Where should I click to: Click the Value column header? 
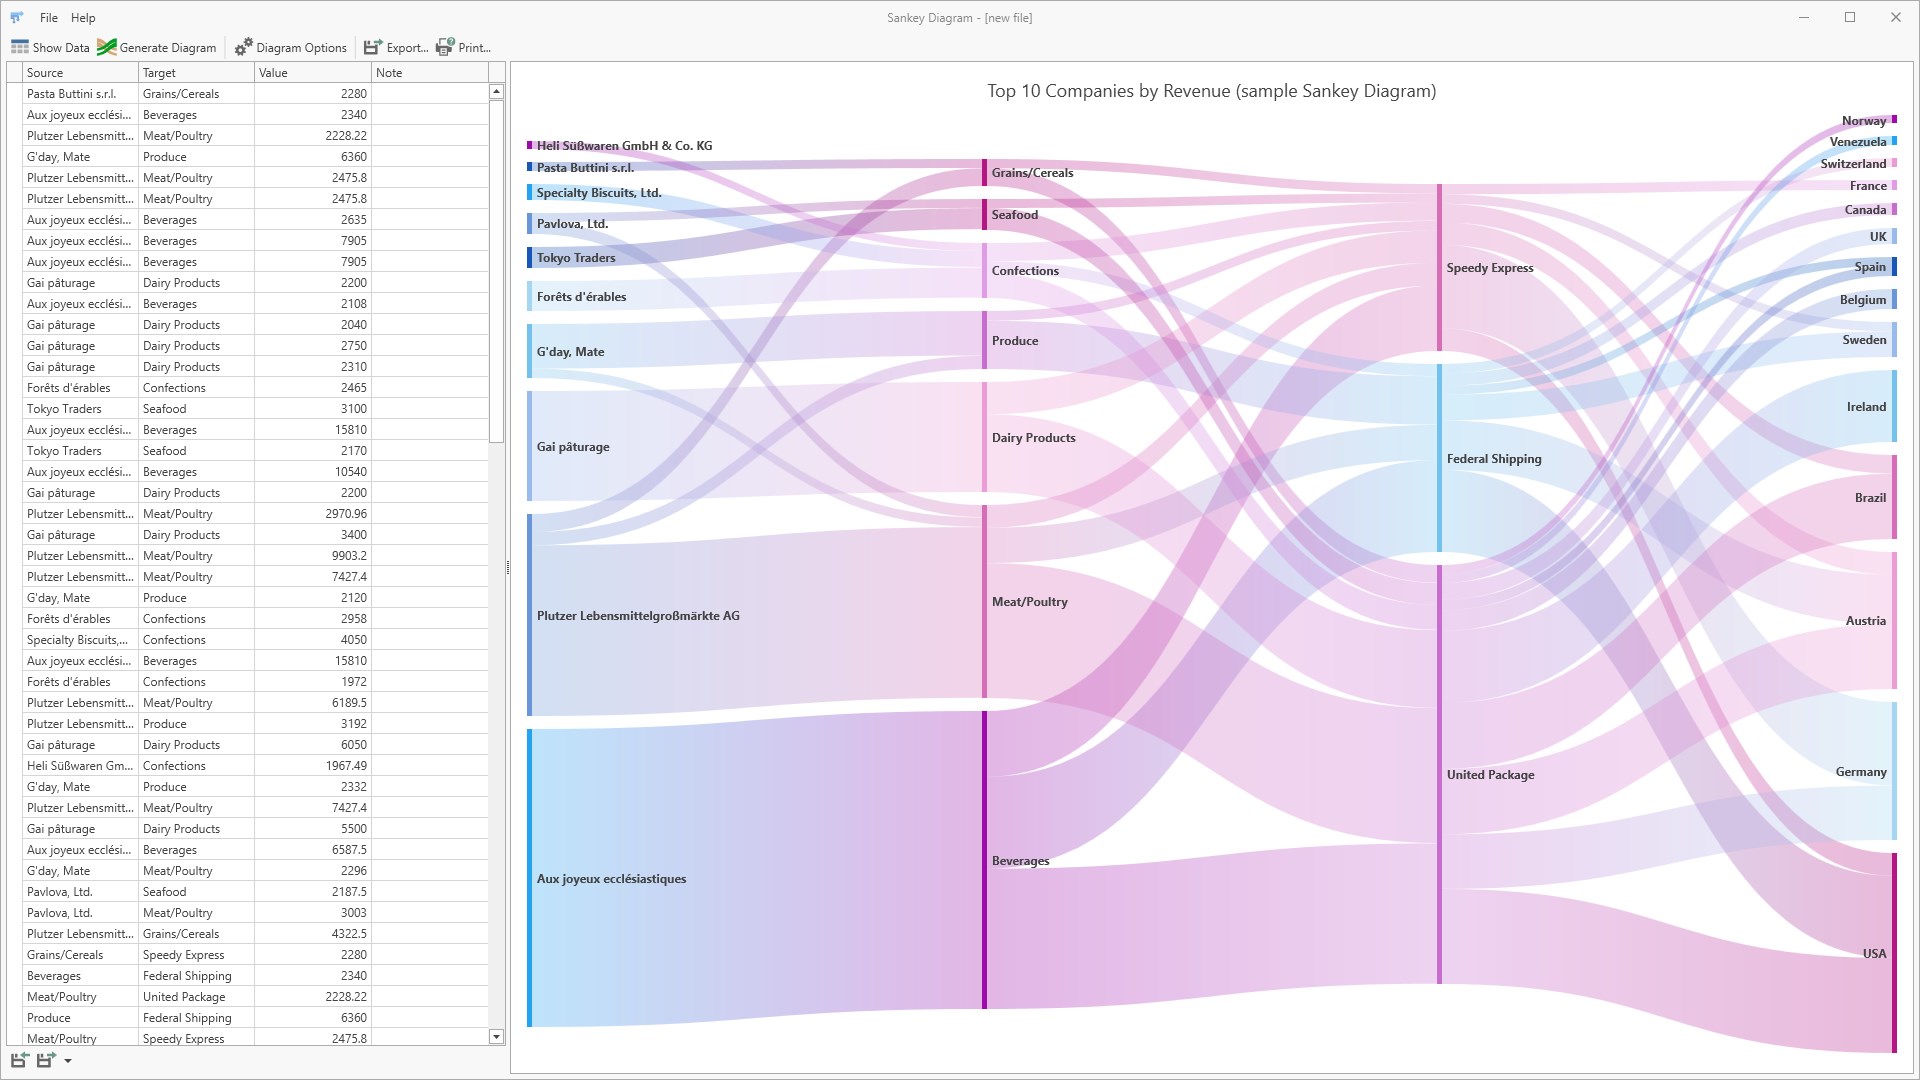coord(312,73)
